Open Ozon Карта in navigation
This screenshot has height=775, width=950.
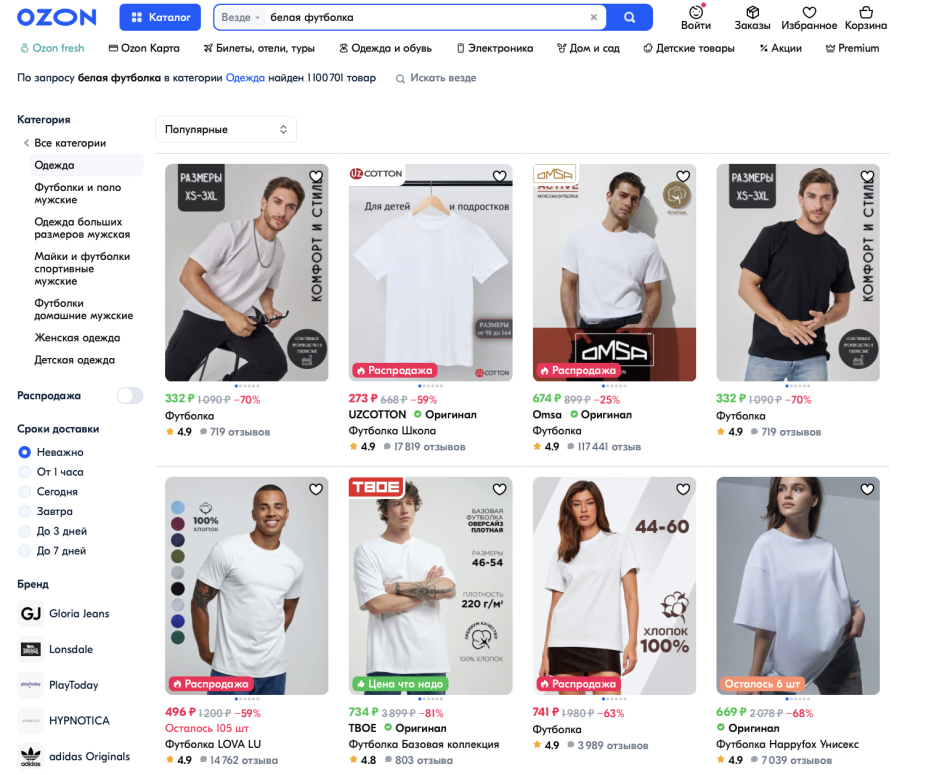pos(144,48)
